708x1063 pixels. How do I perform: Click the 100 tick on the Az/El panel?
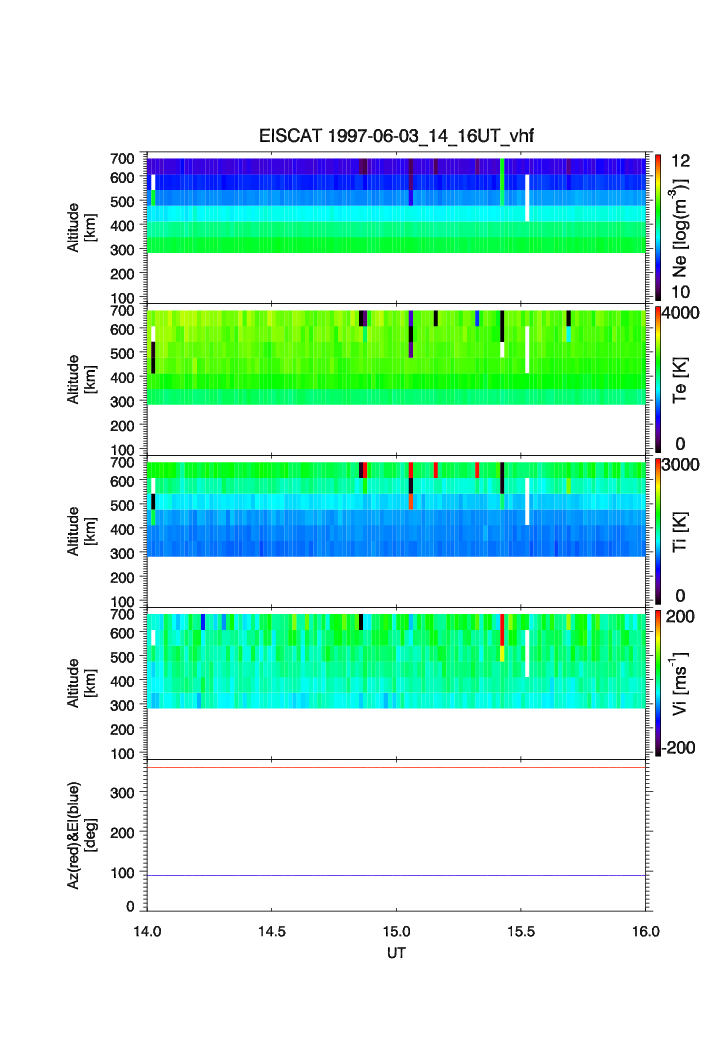122,873
